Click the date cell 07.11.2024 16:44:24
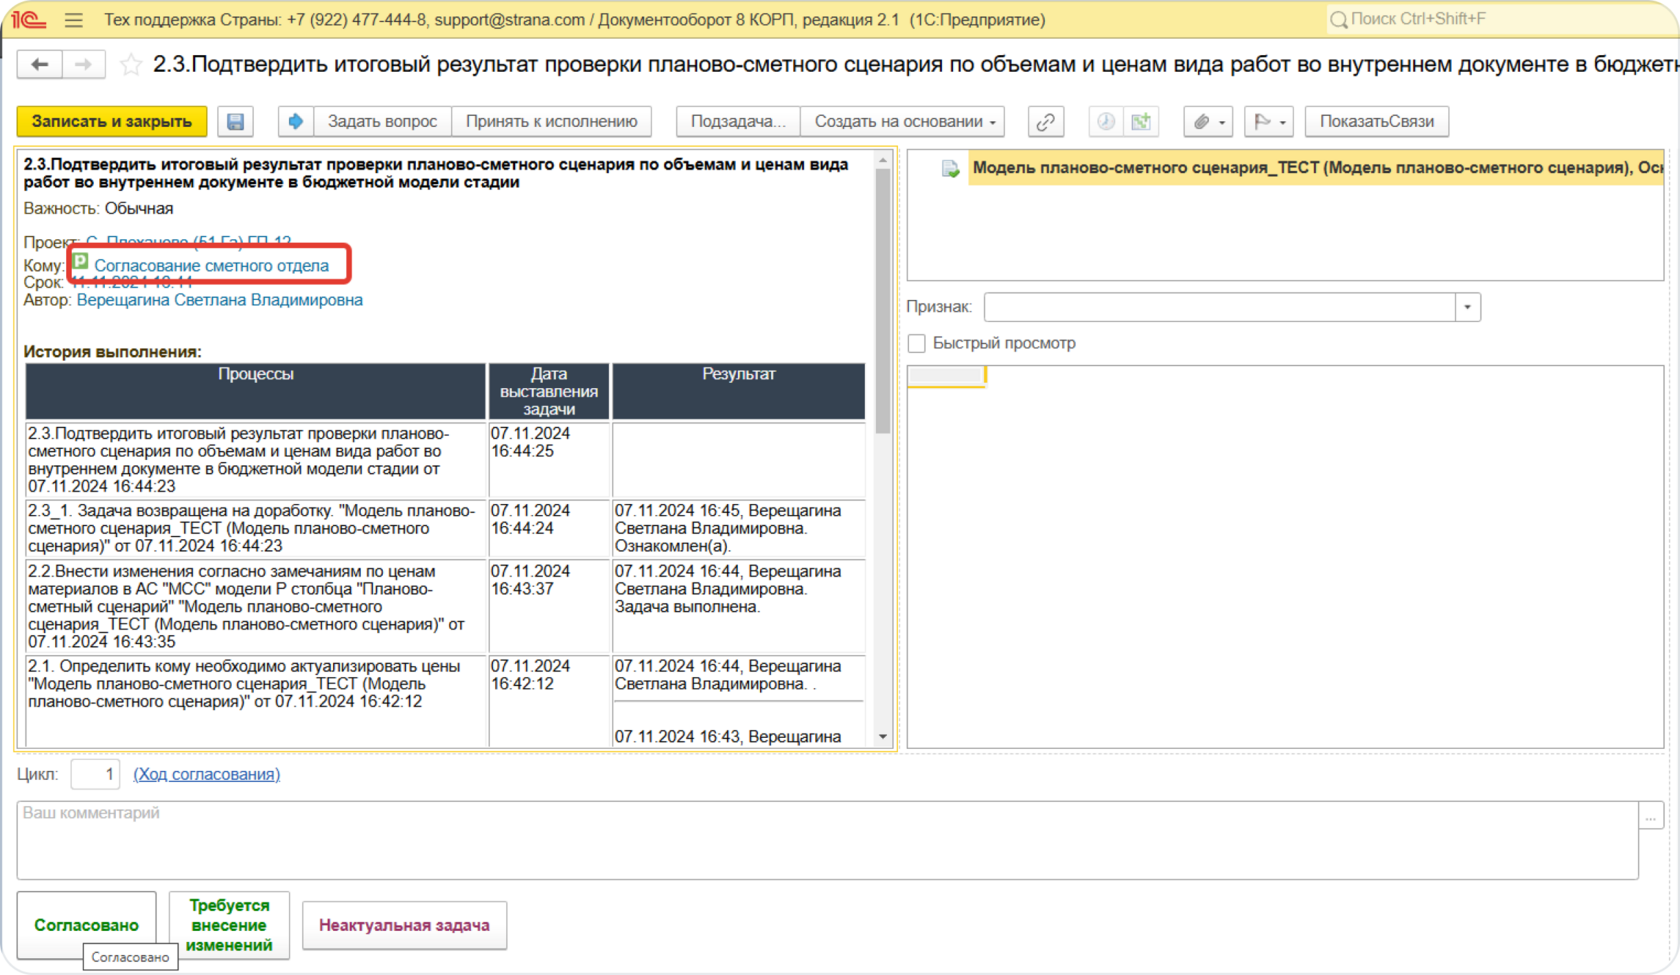Image resolution: width=1680 pixels, height=975 pixels. pos(549,529)
